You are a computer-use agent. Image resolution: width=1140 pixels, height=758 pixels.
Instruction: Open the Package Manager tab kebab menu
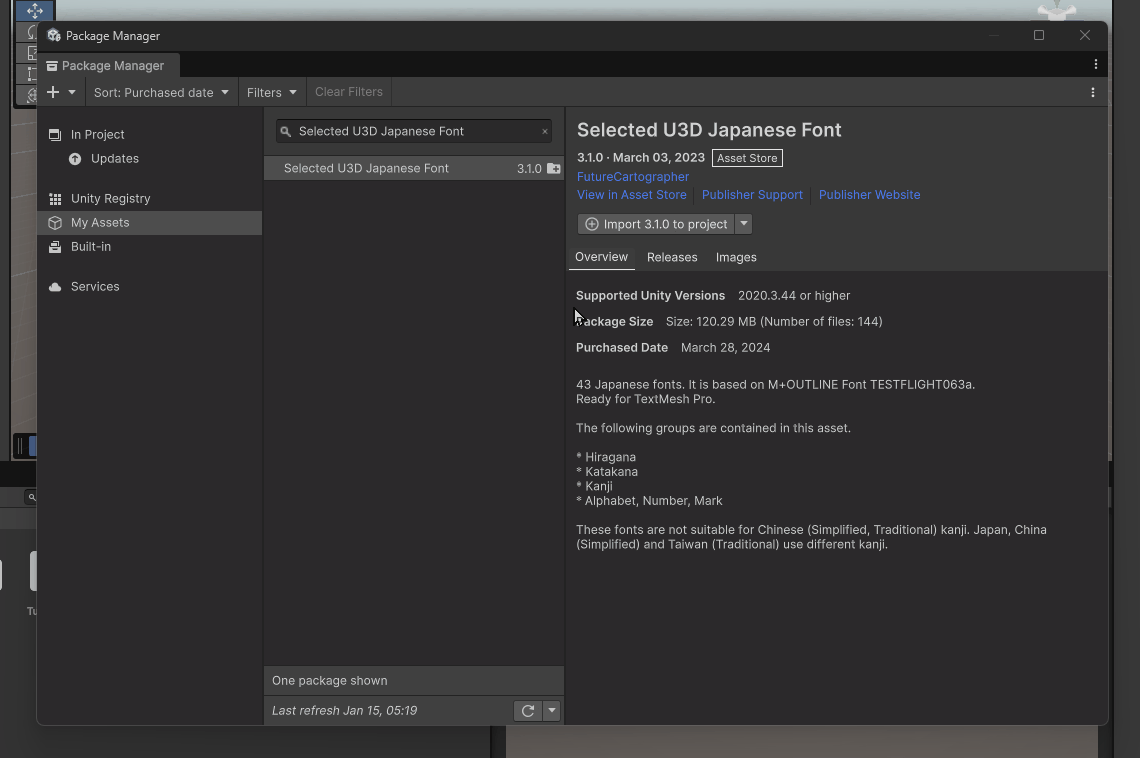(1096, 64)
